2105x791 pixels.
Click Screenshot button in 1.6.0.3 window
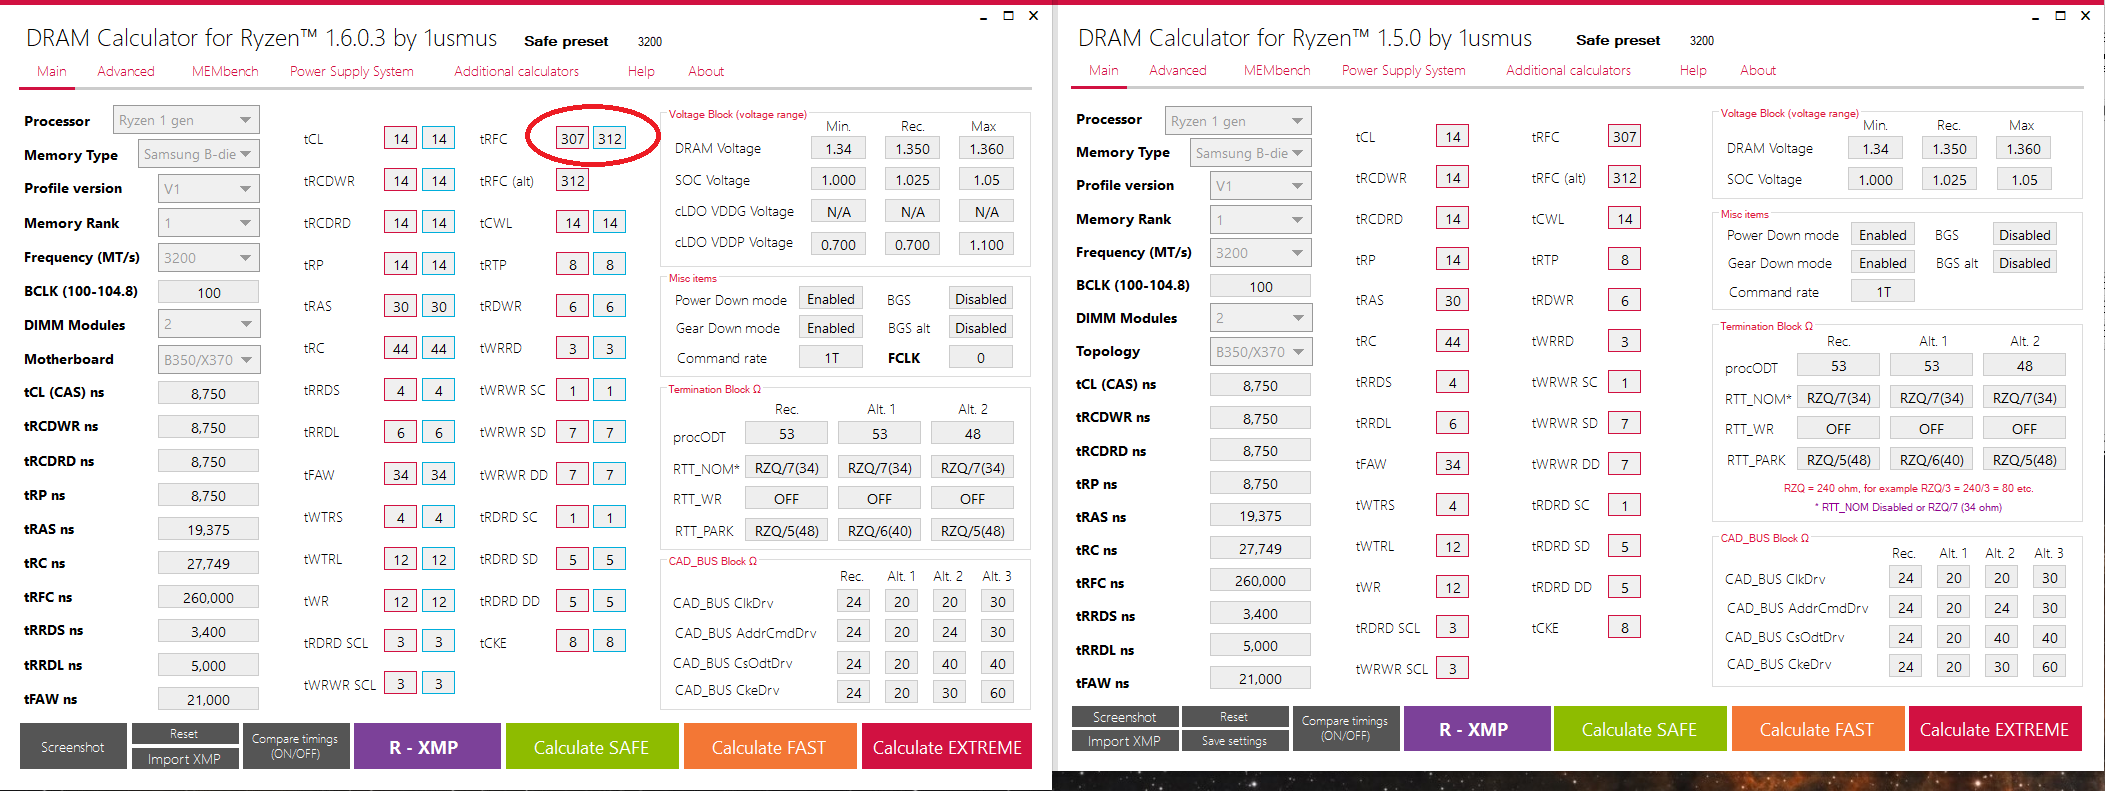click(73, 747)
